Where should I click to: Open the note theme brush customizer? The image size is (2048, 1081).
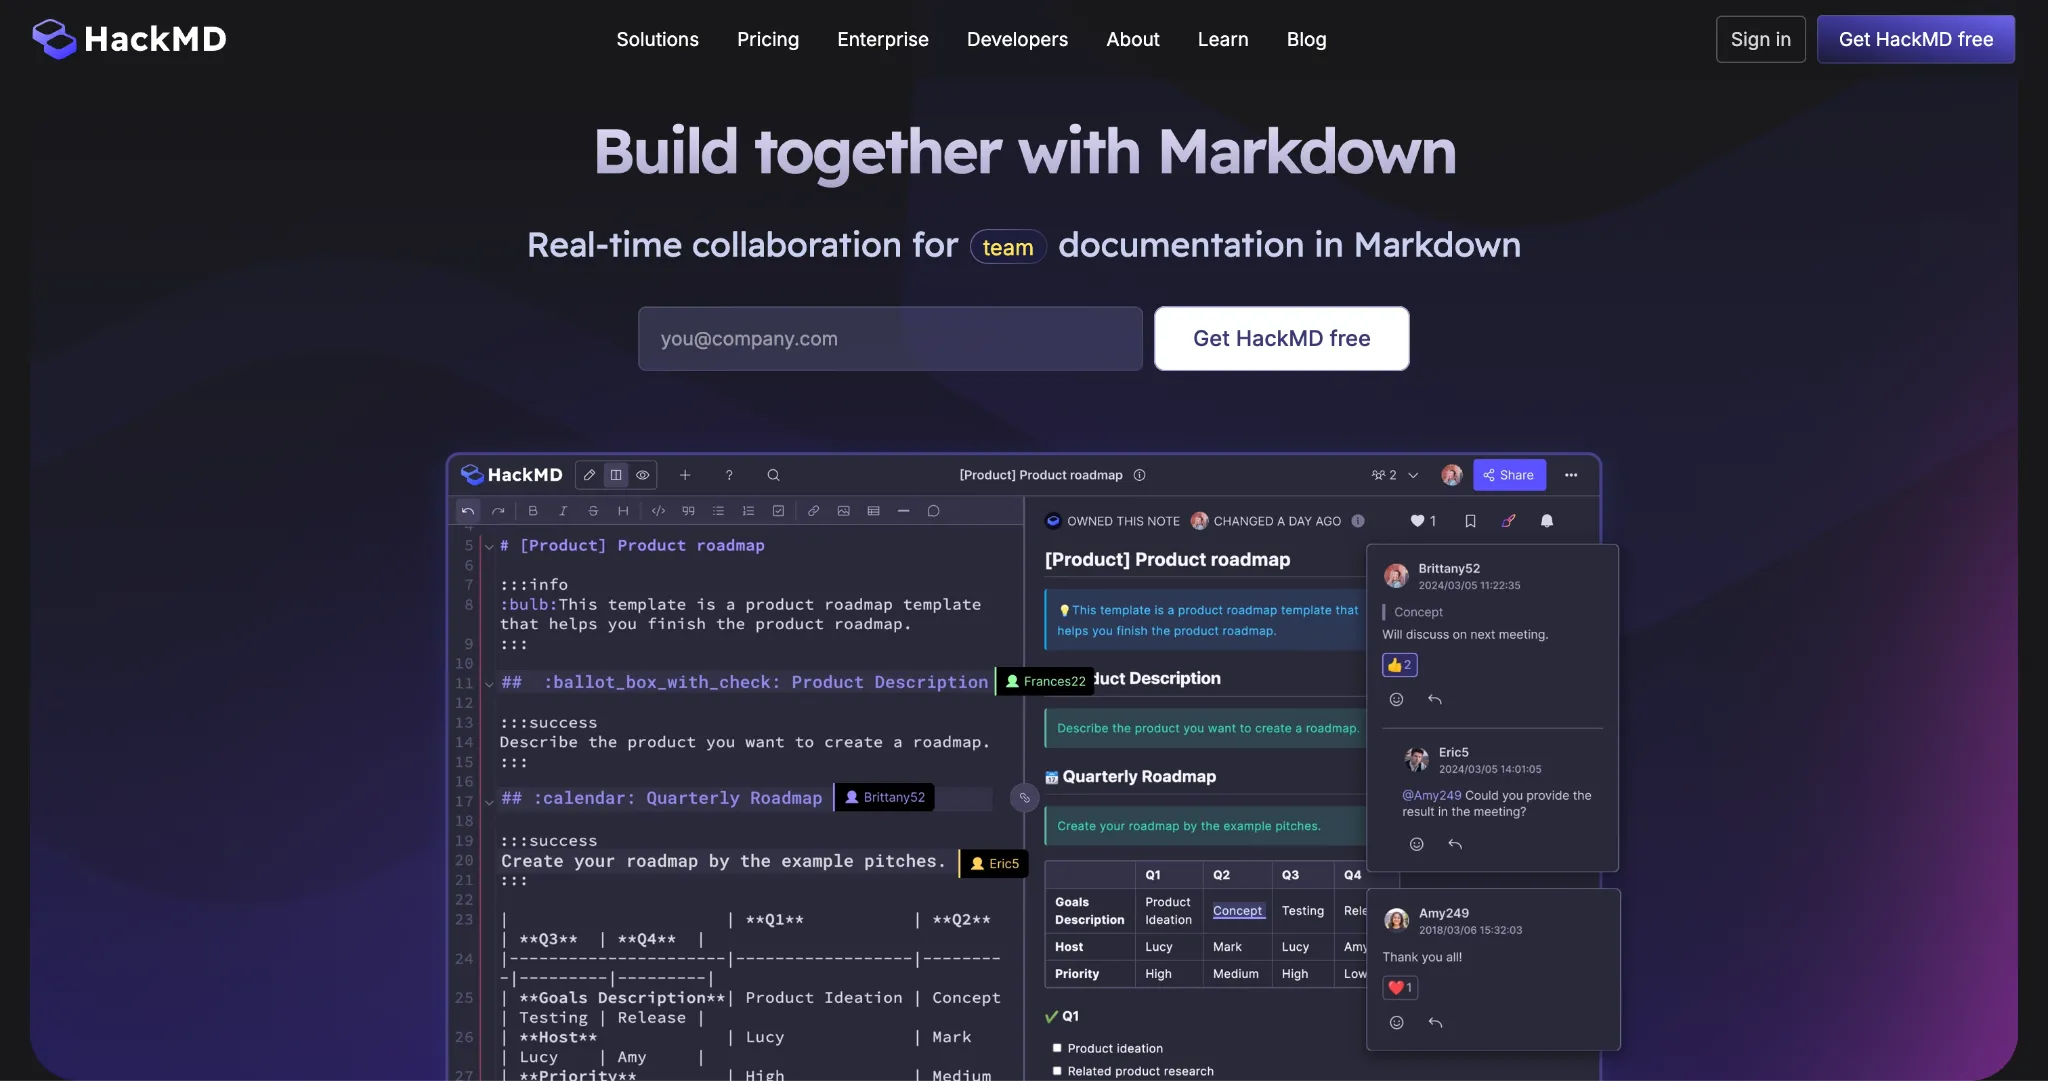click(x=1508, y=520)
